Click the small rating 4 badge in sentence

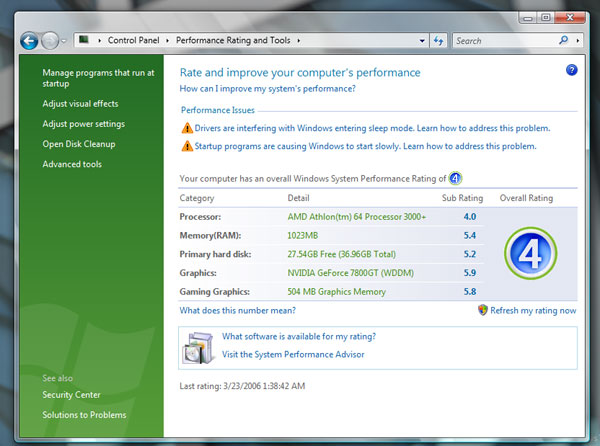(455, 178)
